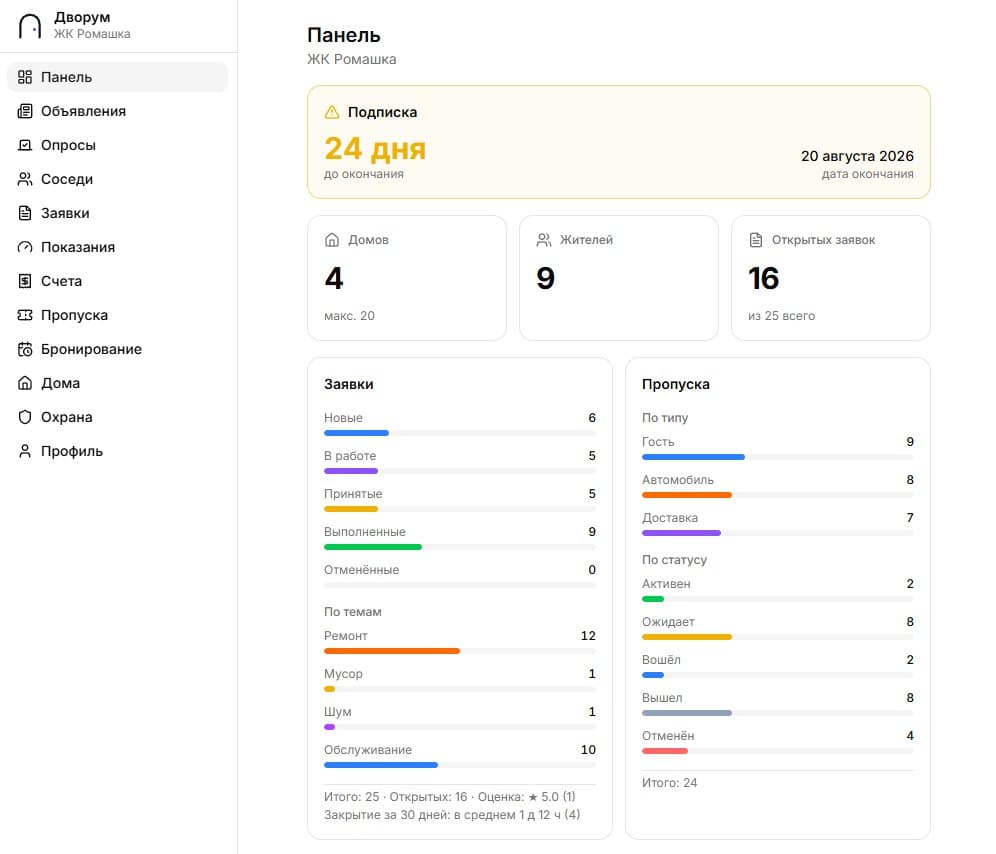The width and height of the screenshot is (996, 854).
Task: Open the Бронирование section
Action: pyautogui.click(x=118, y=349)
